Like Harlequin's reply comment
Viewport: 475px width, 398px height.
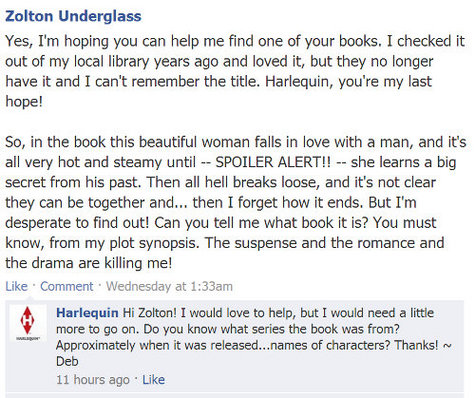[x=153, y=380]
